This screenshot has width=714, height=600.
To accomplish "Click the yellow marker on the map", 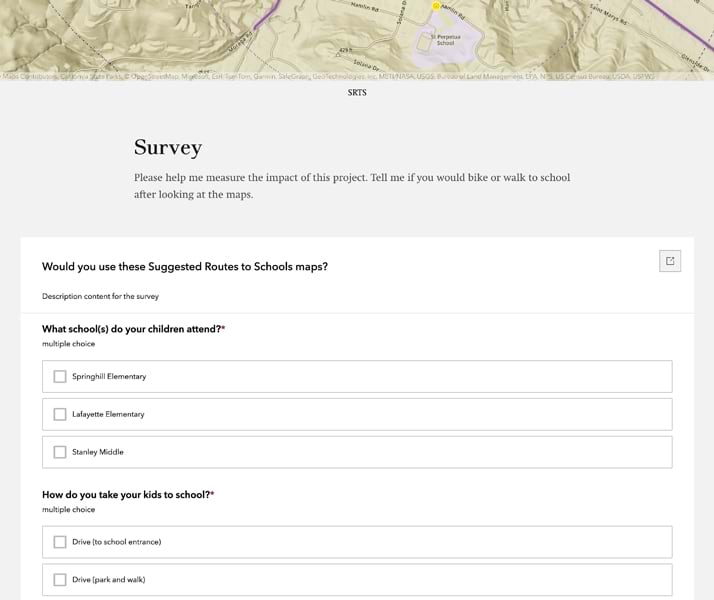I will pyautogui.click(x=436, y=6).
